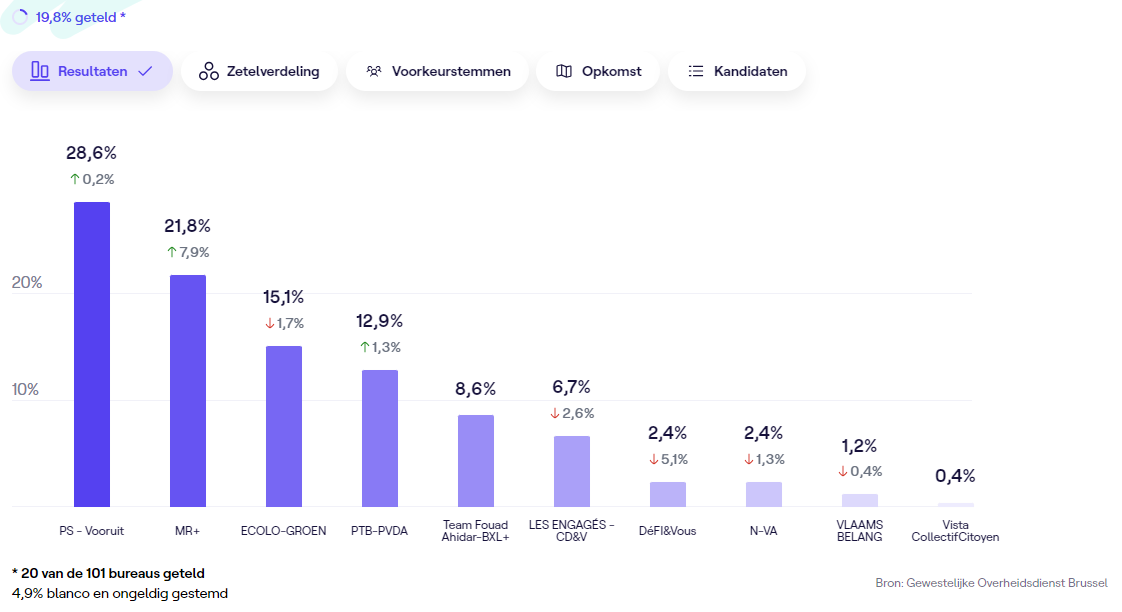Click the bar chart icon in Resultaten
The image size is (1122, 612).
[x=40, y=71]
